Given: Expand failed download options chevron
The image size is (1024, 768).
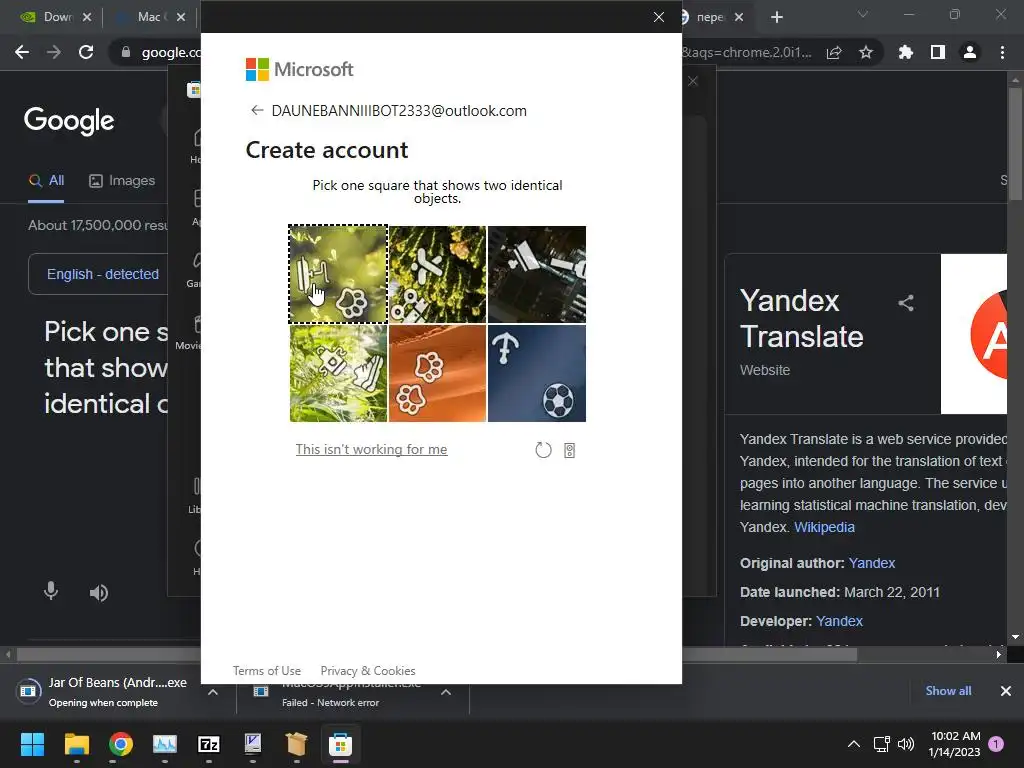Looking at the screenshot, I should tap(446, 692).
